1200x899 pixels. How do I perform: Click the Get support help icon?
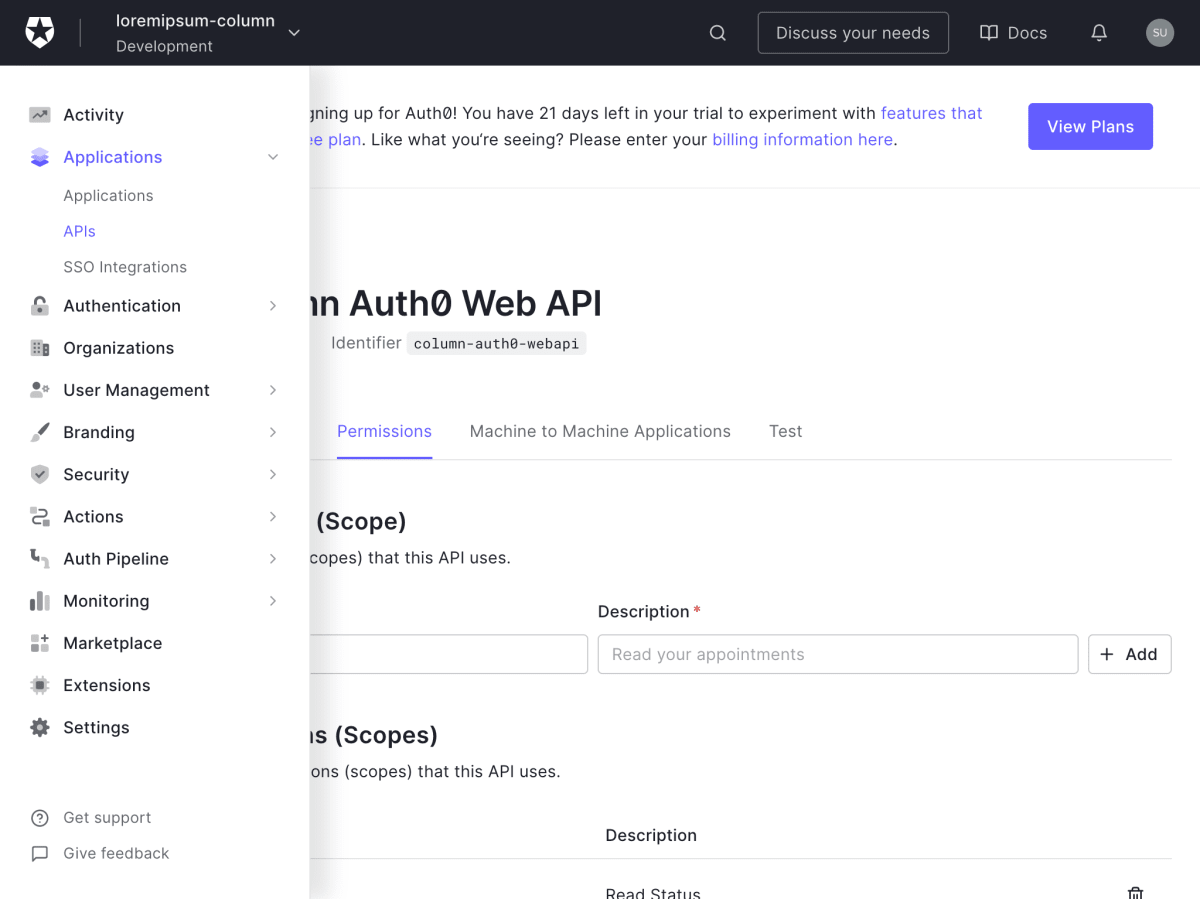click(40, 818)
